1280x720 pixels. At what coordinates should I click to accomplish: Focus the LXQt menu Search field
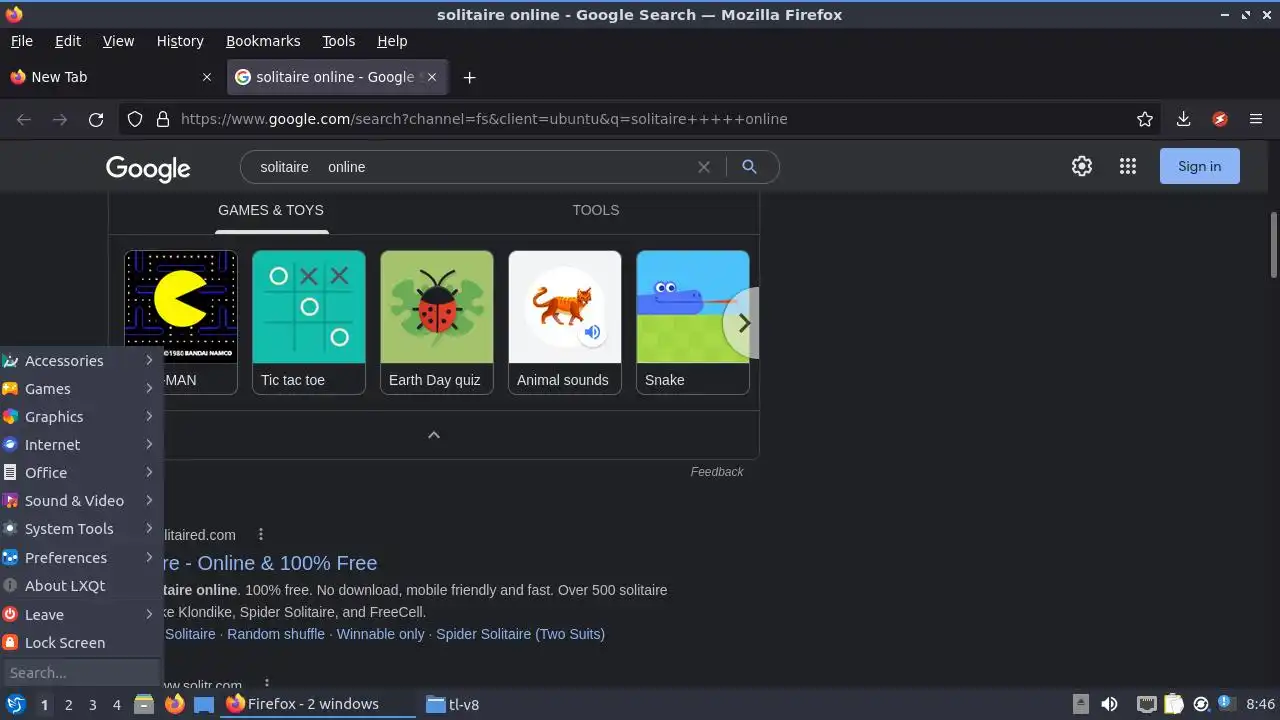tap(80, 673)
